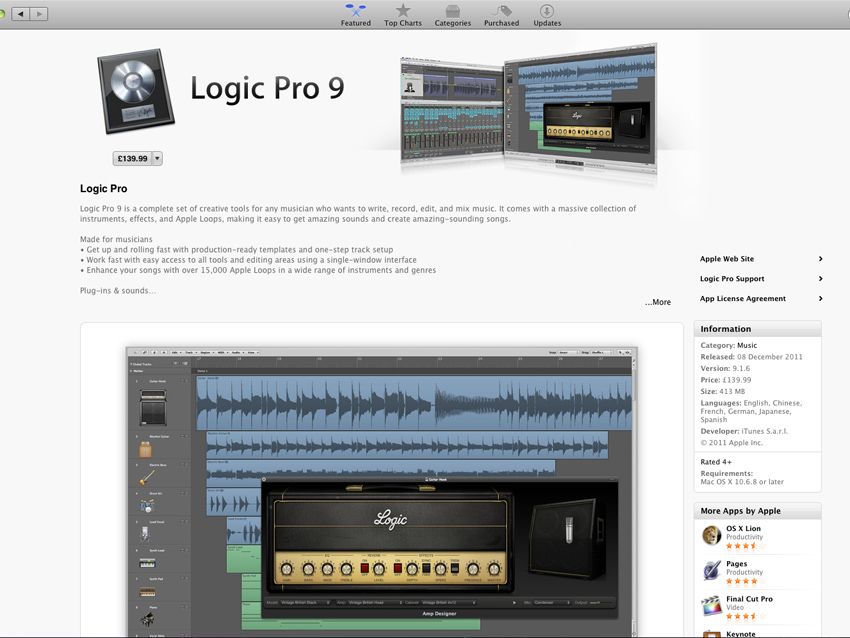Click the Pages star rating
This screenshot has width=850, height=638.
click(745, 581)
